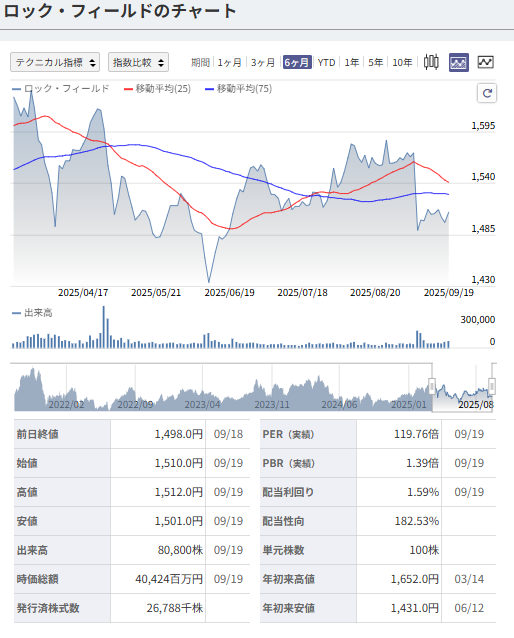Click the 時価総額 value 40,424百万円
Screen dimensions: 514x638
[169, 579]
